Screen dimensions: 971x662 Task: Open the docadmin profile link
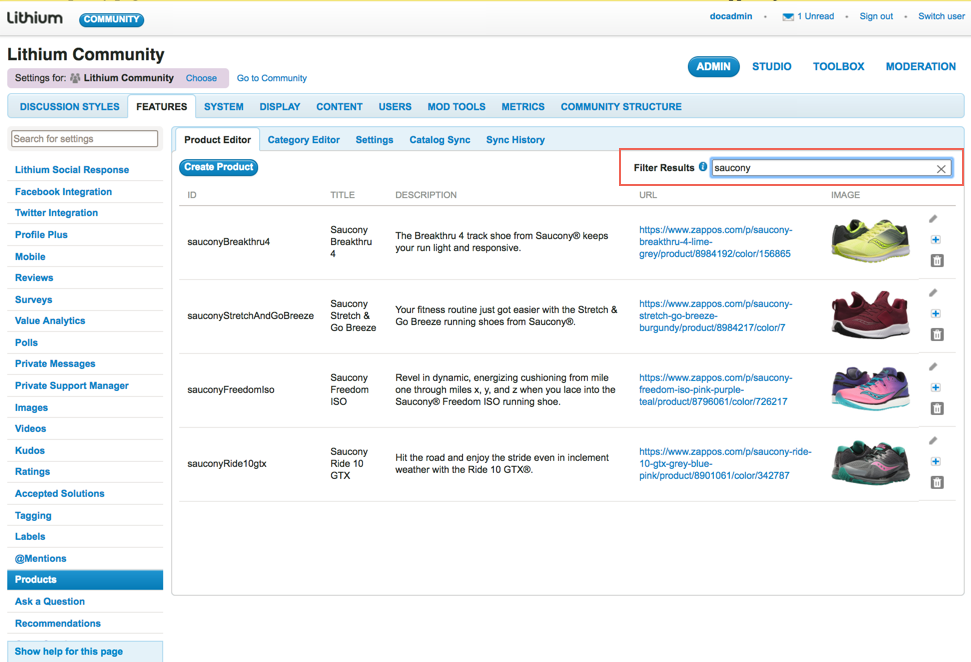(x=731, y=16)
